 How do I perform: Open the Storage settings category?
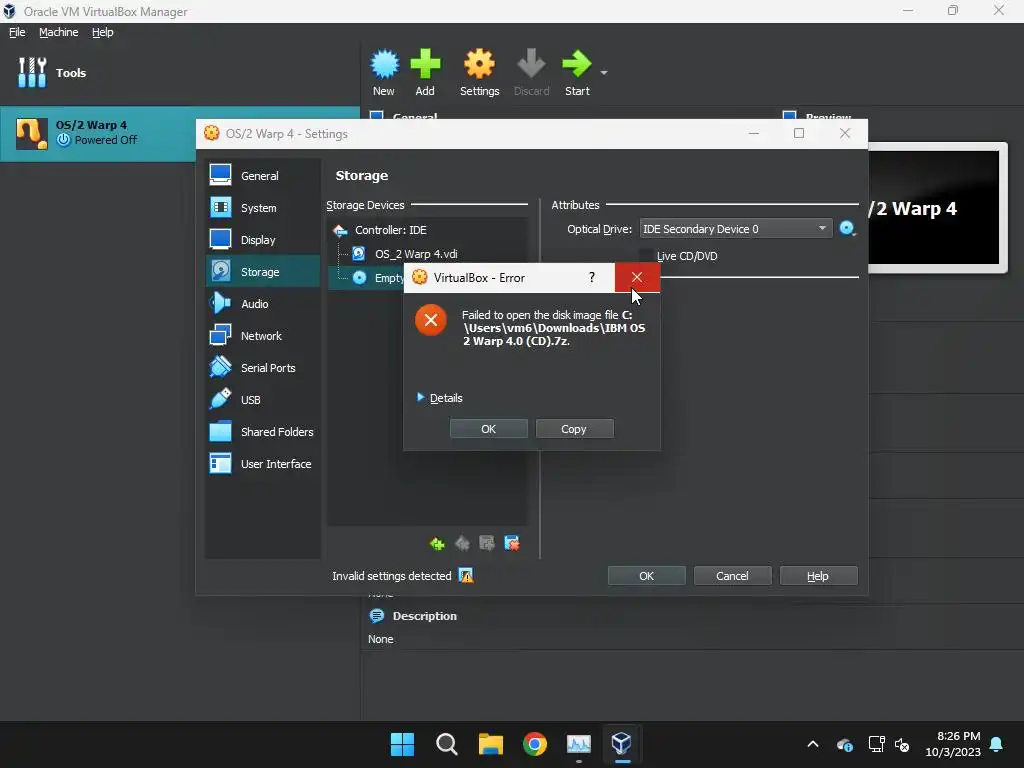pos(263,272)
